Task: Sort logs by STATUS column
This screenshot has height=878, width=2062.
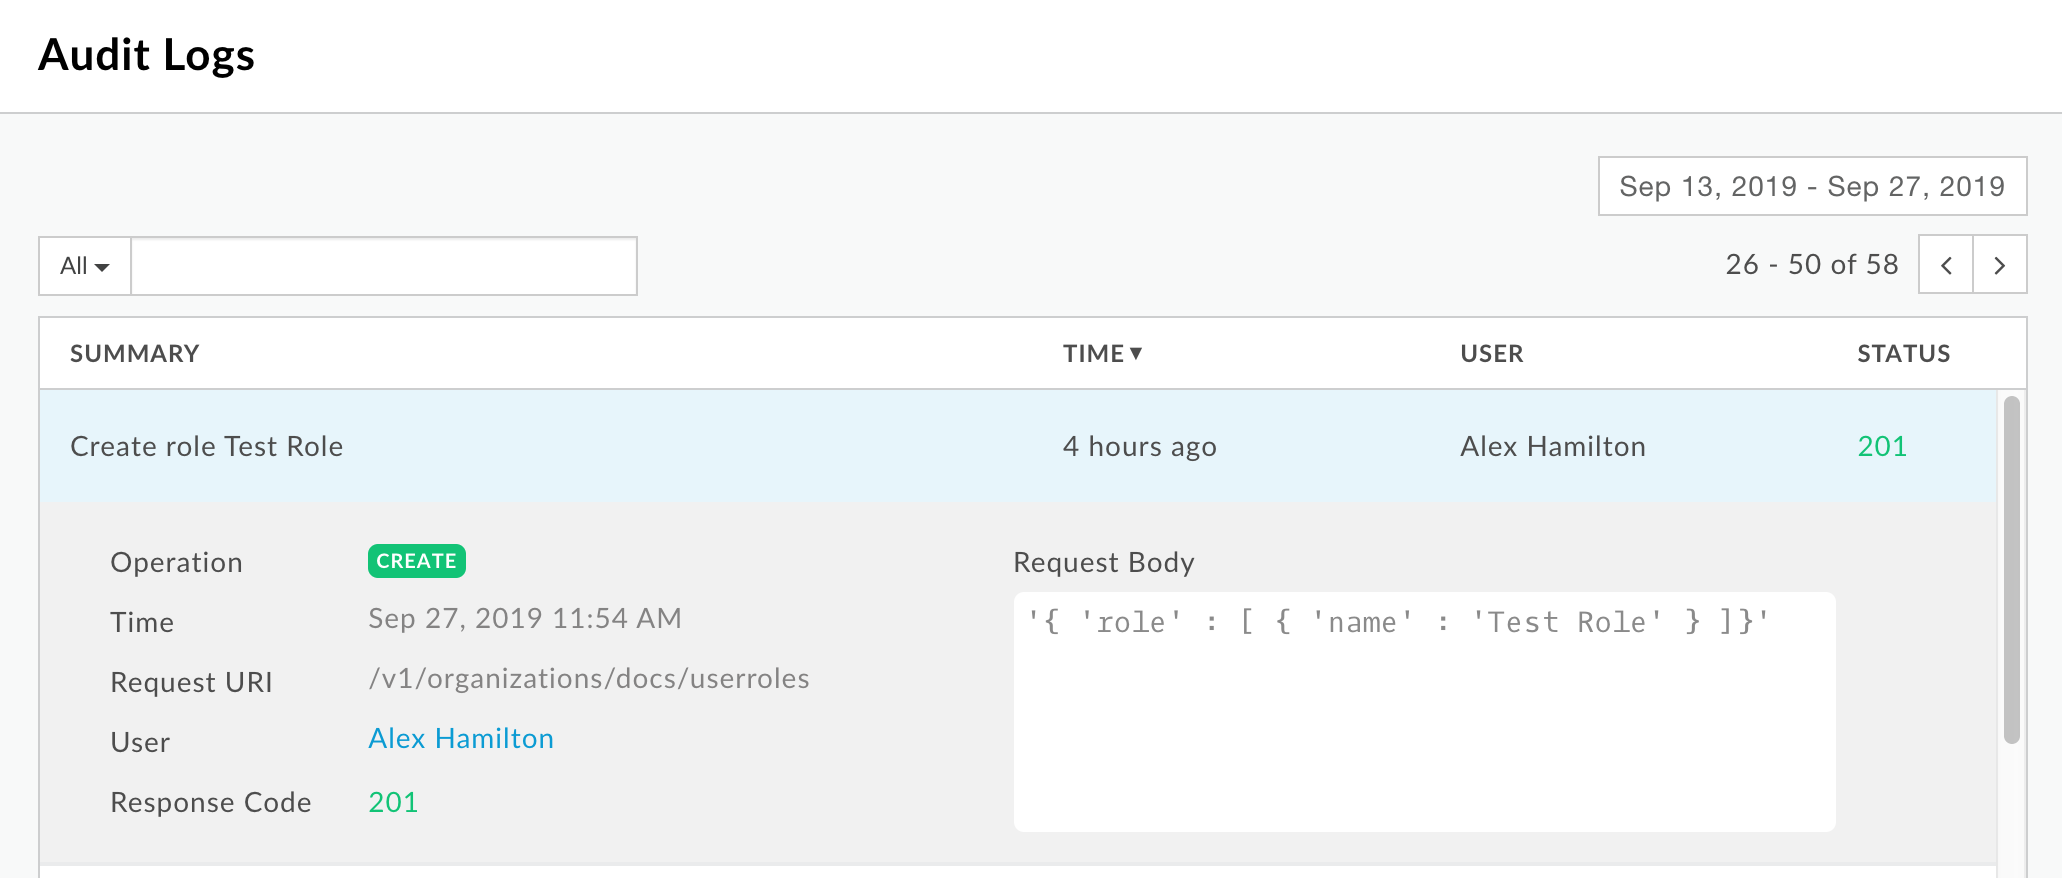Action: tap(1903, 353)
